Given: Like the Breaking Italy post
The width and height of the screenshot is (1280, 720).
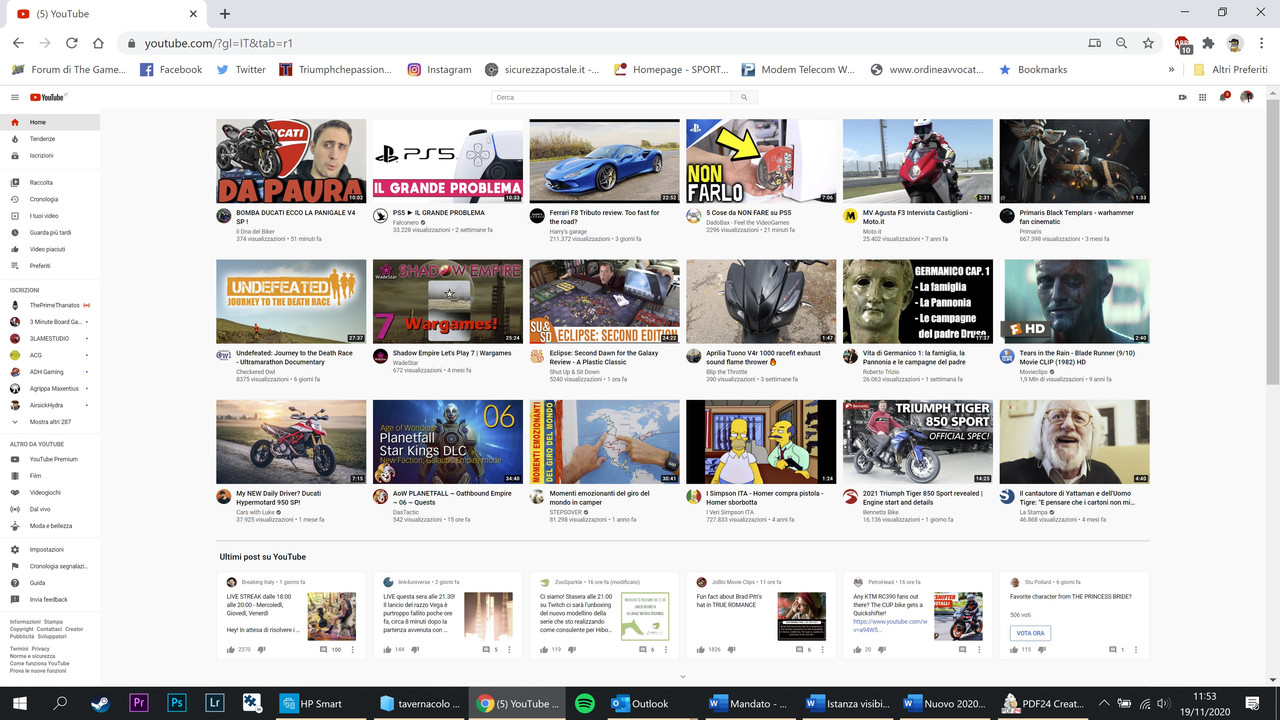Looking at the screenshot, I should [x=231, y=650].
